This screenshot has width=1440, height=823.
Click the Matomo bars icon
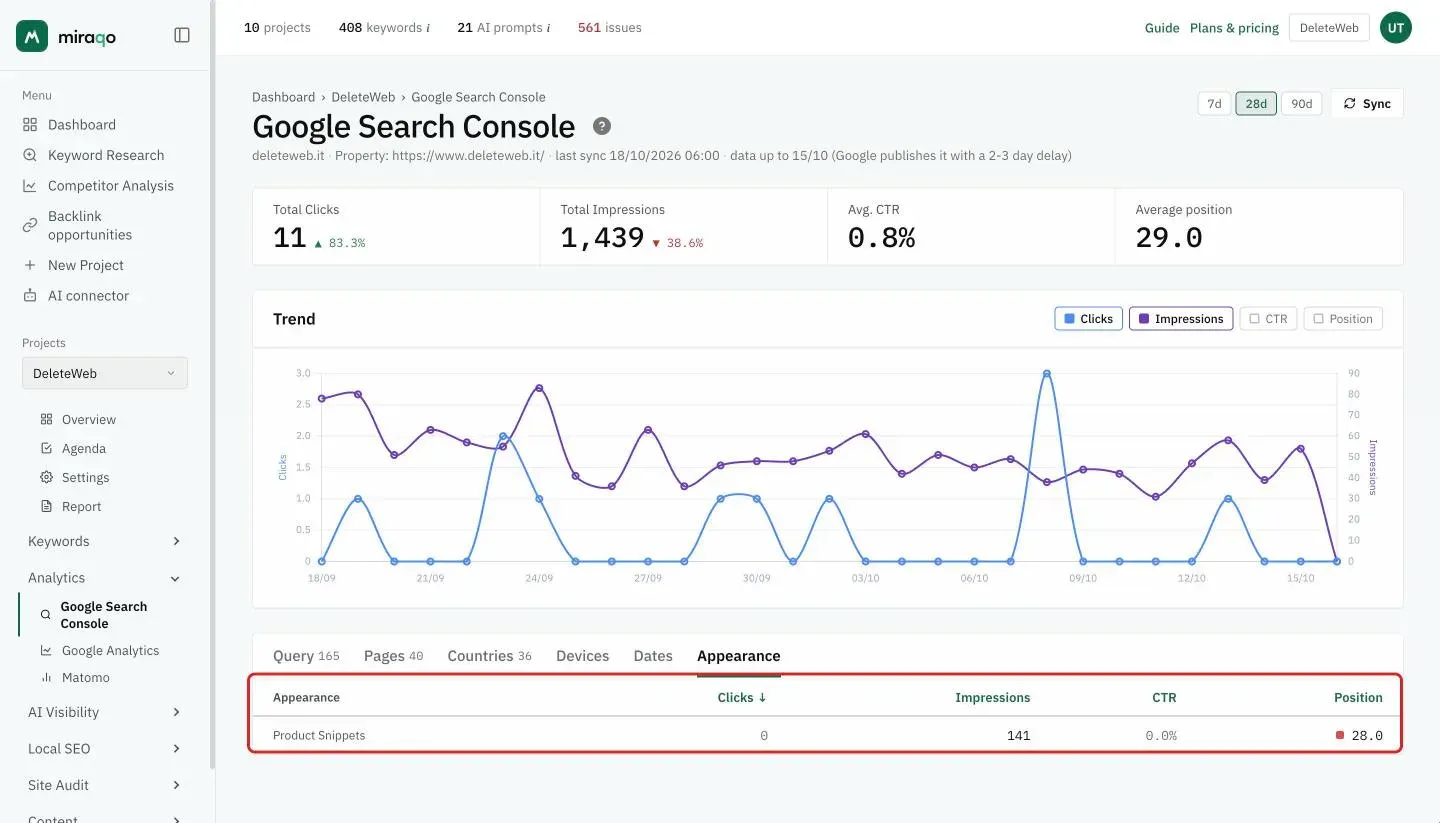click(46, 677)
